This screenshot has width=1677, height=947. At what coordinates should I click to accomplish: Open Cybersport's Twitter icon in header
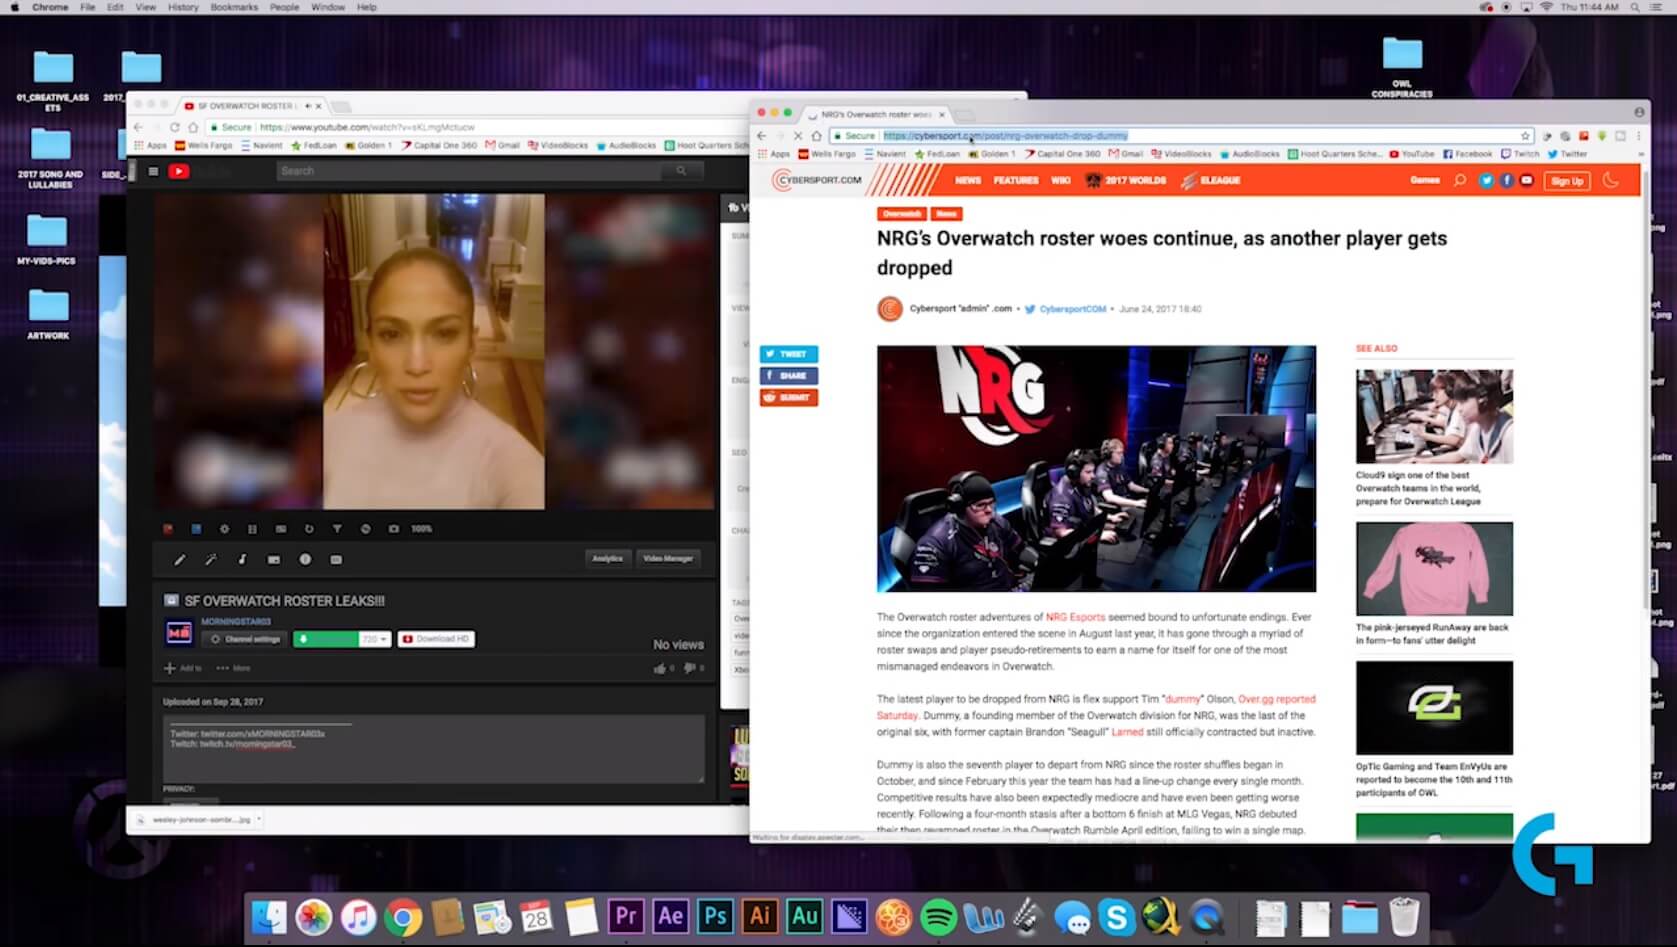[x=1486, y=181]
